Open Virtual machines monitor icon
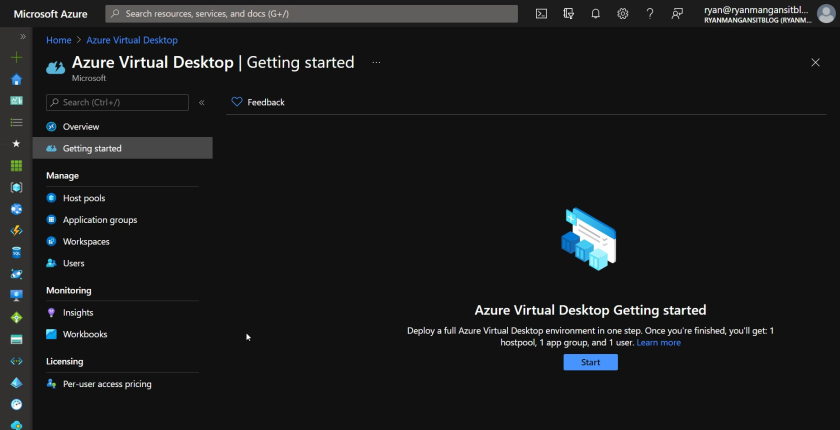 click(x=17, y=296)
